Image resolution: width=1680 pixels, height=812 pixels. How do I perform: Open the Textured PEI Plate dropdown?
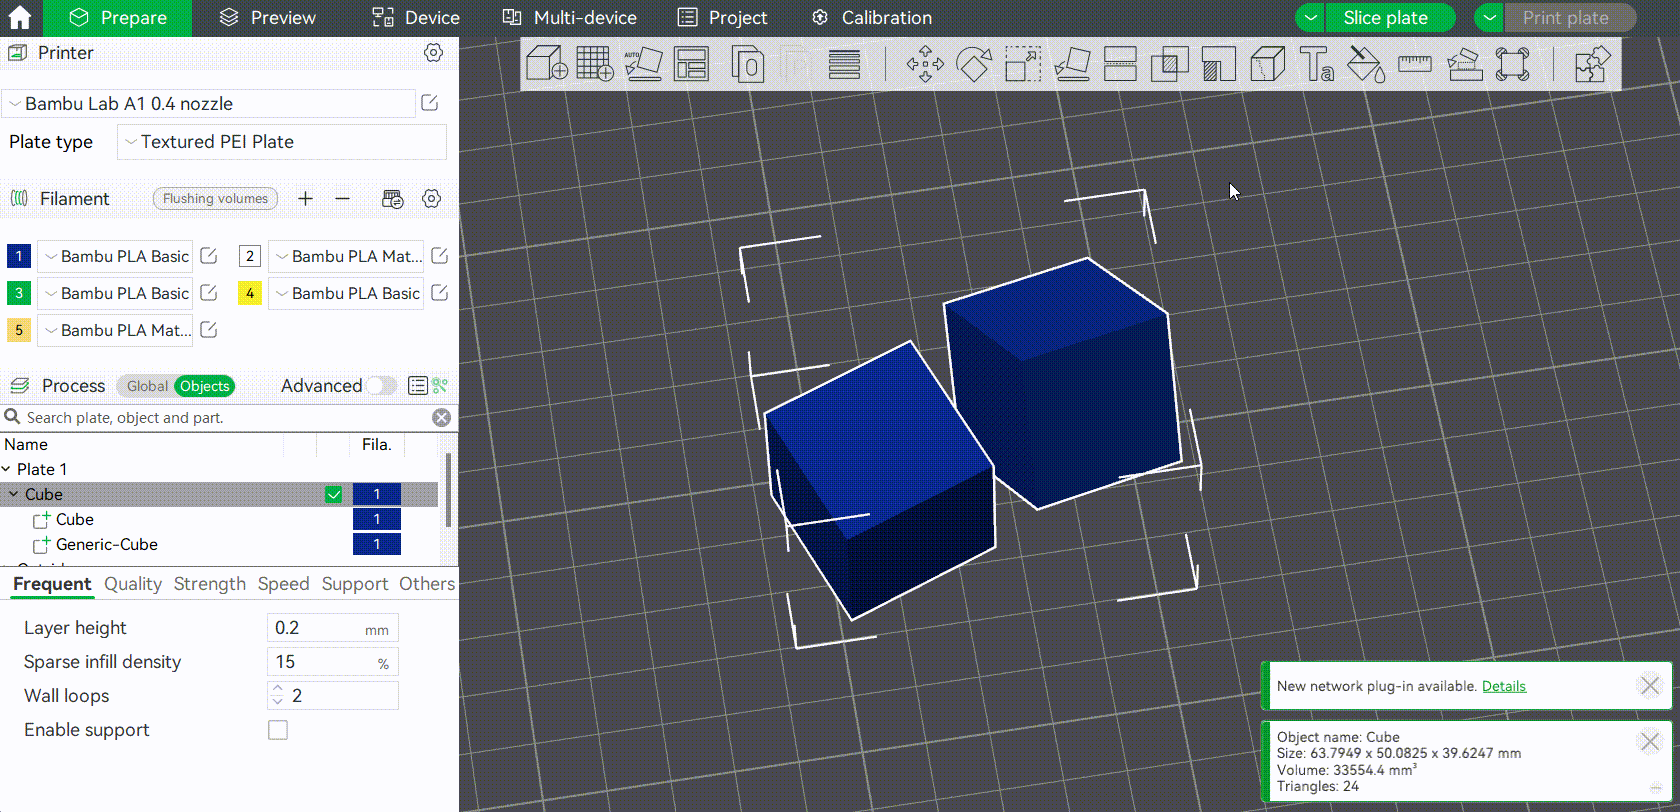coord(282,142)
